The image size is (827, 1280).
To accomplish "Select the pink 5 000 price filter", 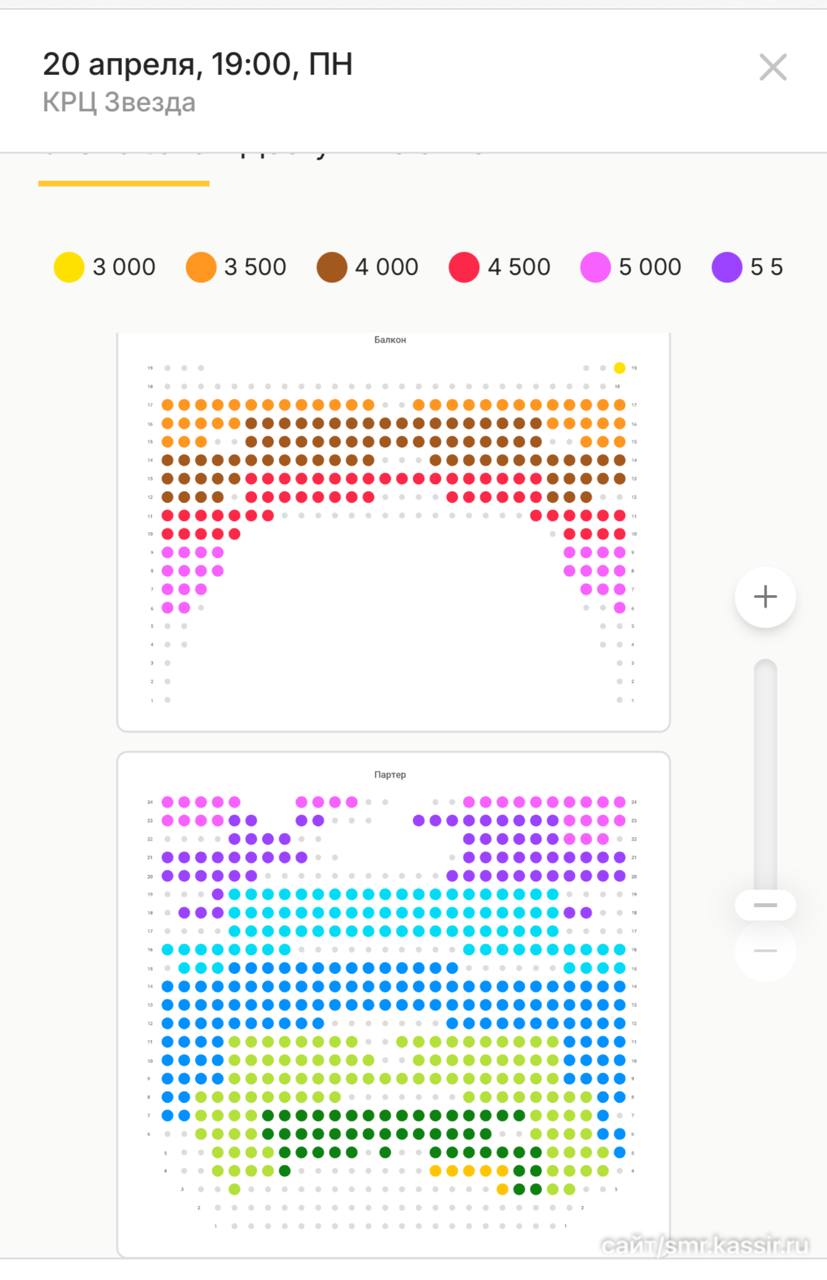I will [x=595, y=267].
